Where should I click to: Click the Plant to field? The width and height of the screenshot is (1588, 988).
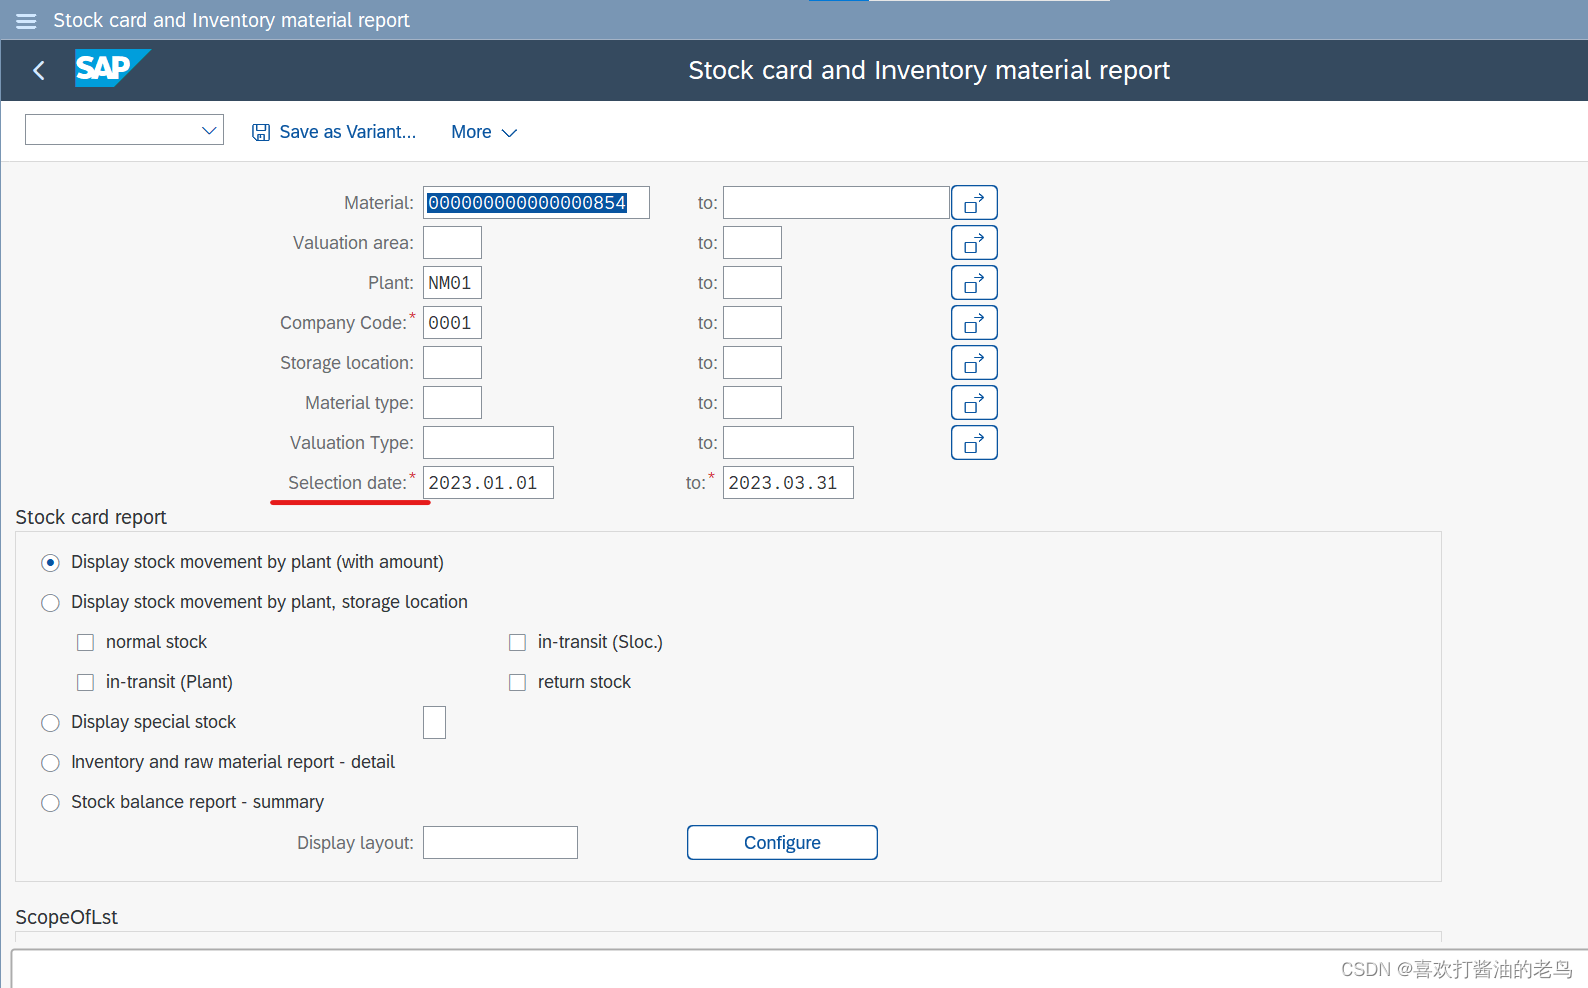coord(752,283)
